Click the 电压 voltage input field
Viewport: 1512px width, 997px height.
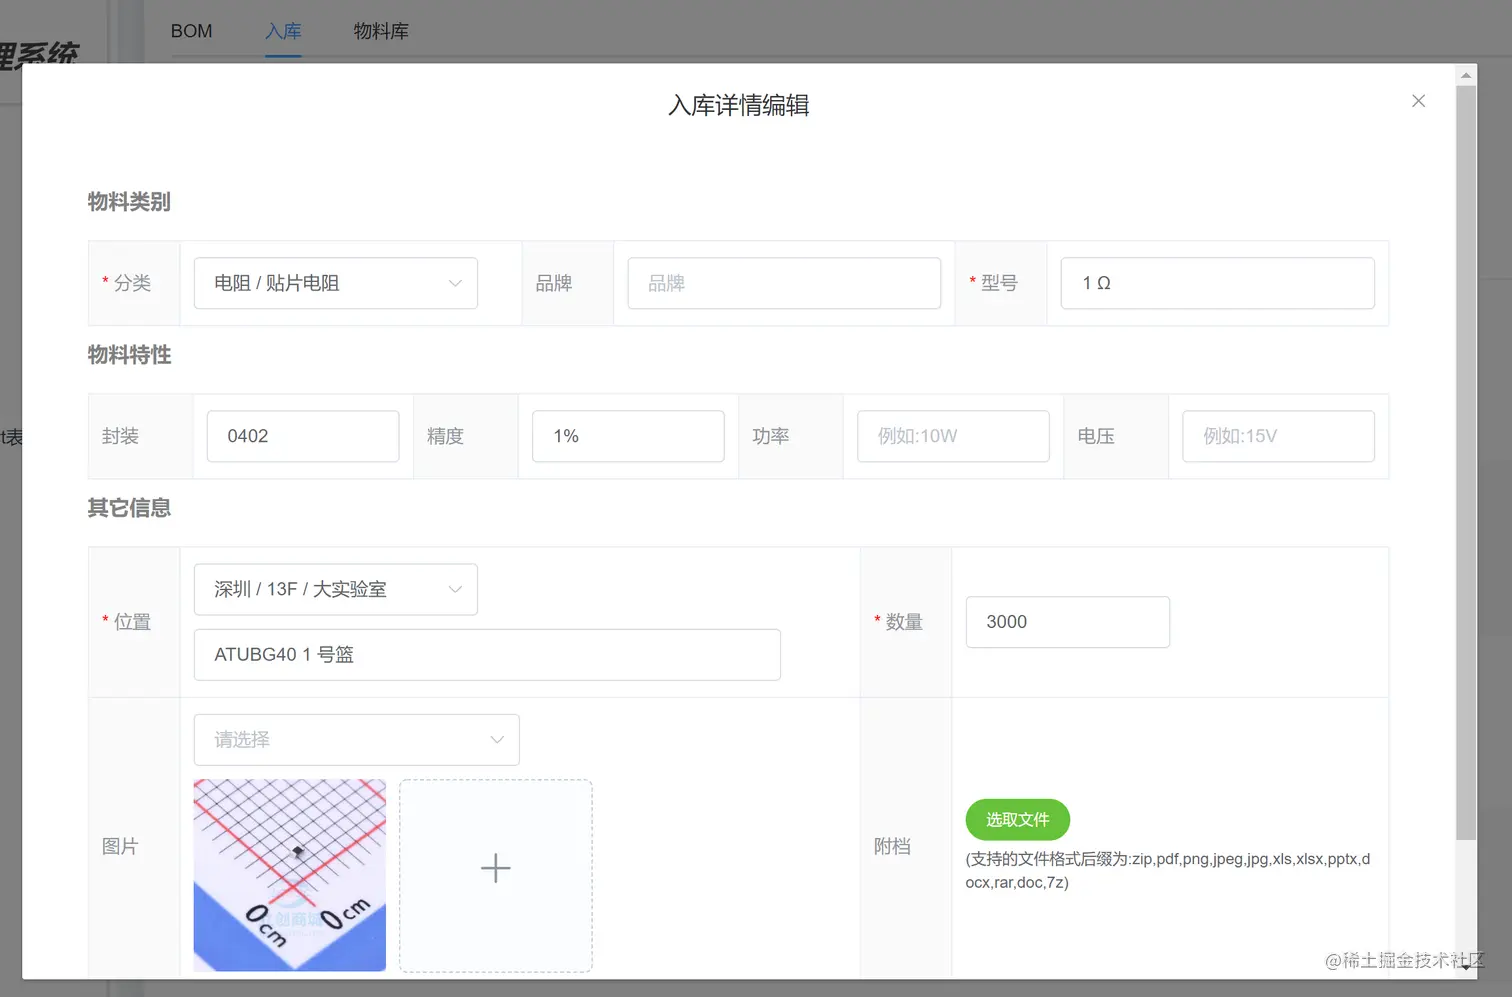[1278, 436]
